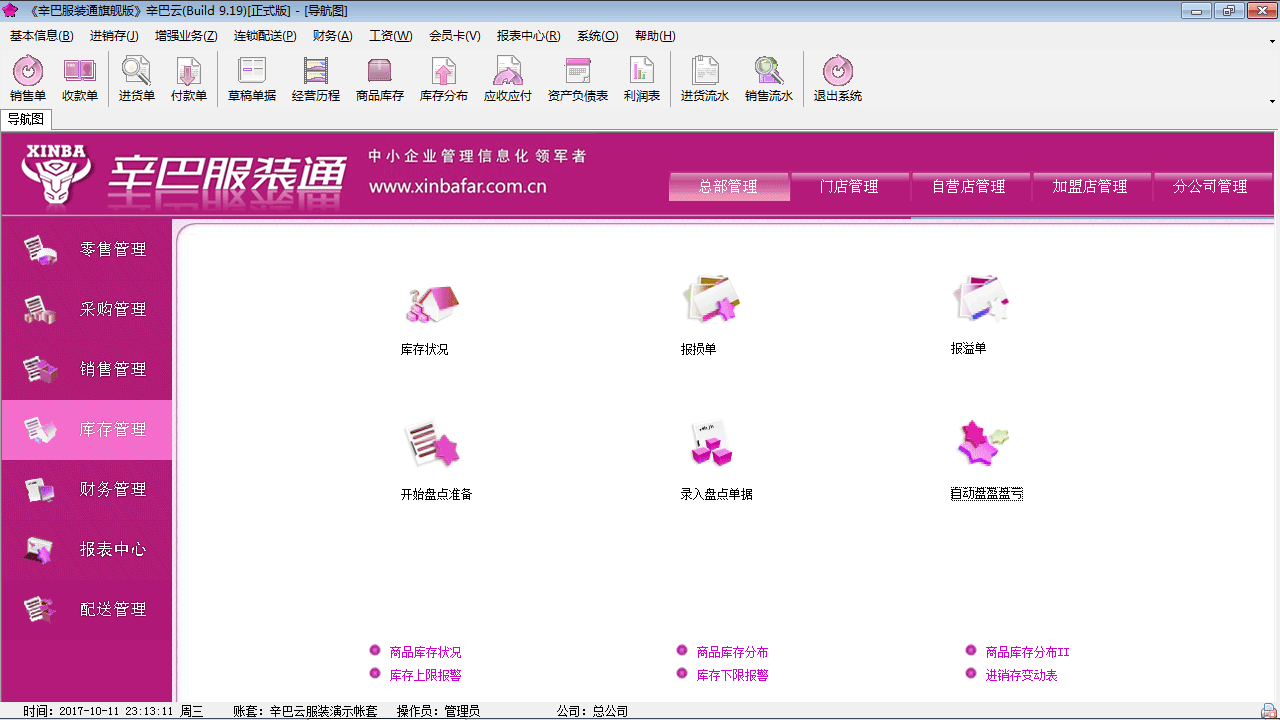Select 财务管理 in the sidebar
Viewport: 1280px width, 720px height.
[x=86, y=490]
